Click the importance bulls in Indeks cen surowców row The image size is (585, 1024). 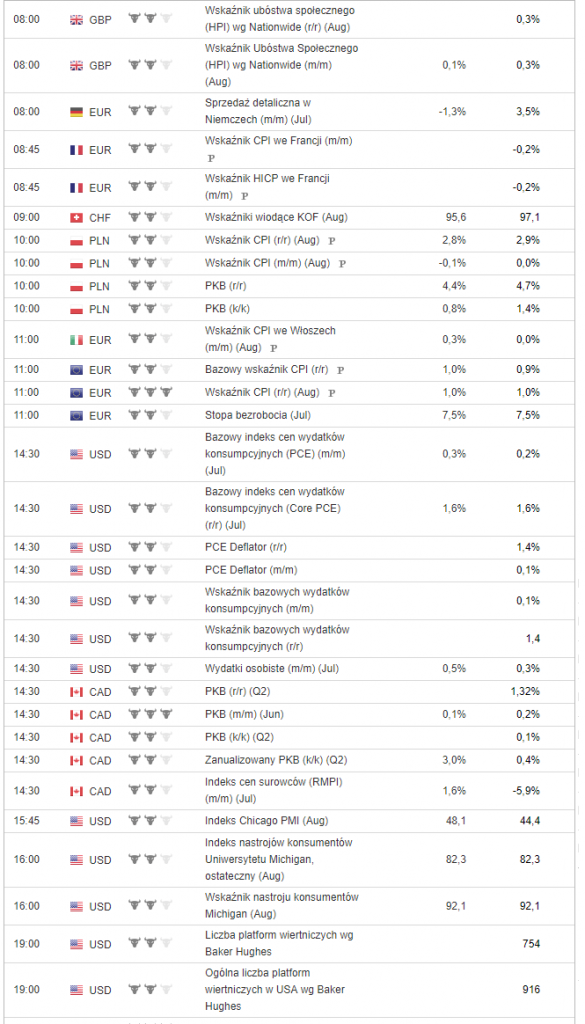pos(151,790)
